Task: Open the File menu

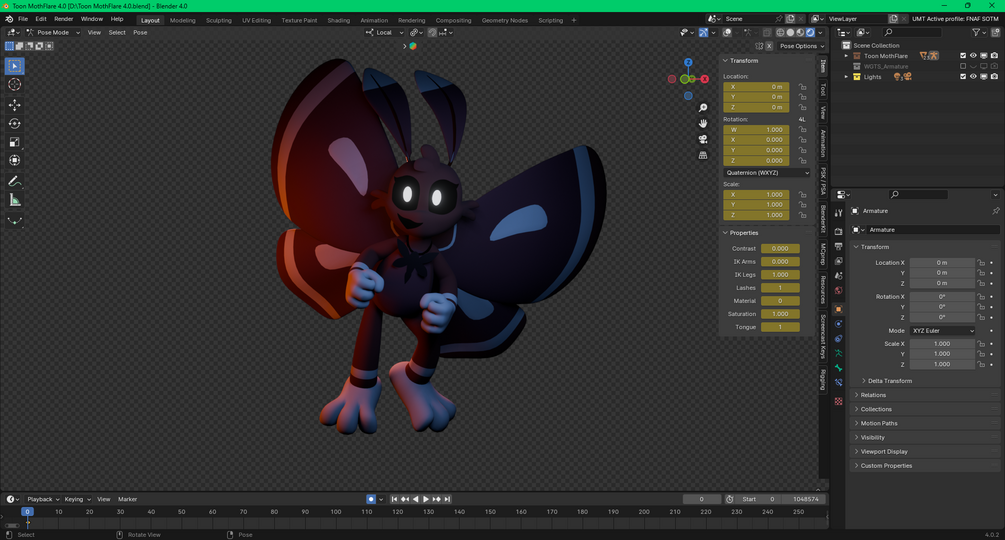Action: 23,19
